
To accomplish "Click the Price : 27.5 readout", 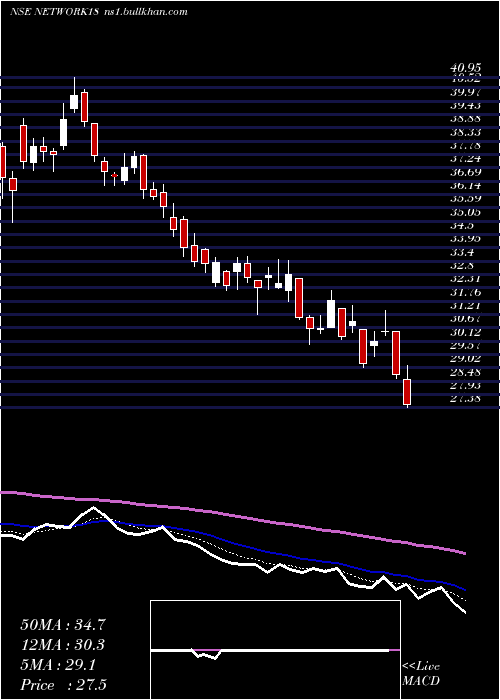I will (x=63, y=685).
